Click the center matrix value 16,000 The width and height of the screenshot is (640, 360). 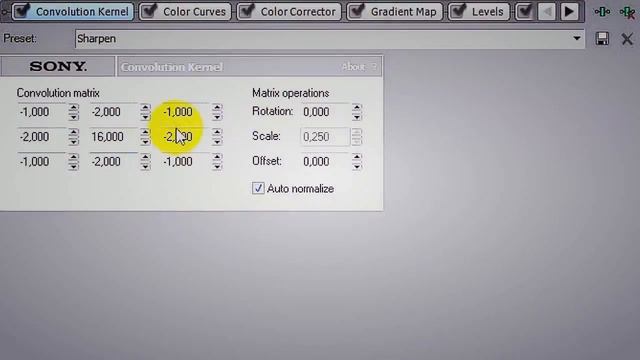pos(113,137)
